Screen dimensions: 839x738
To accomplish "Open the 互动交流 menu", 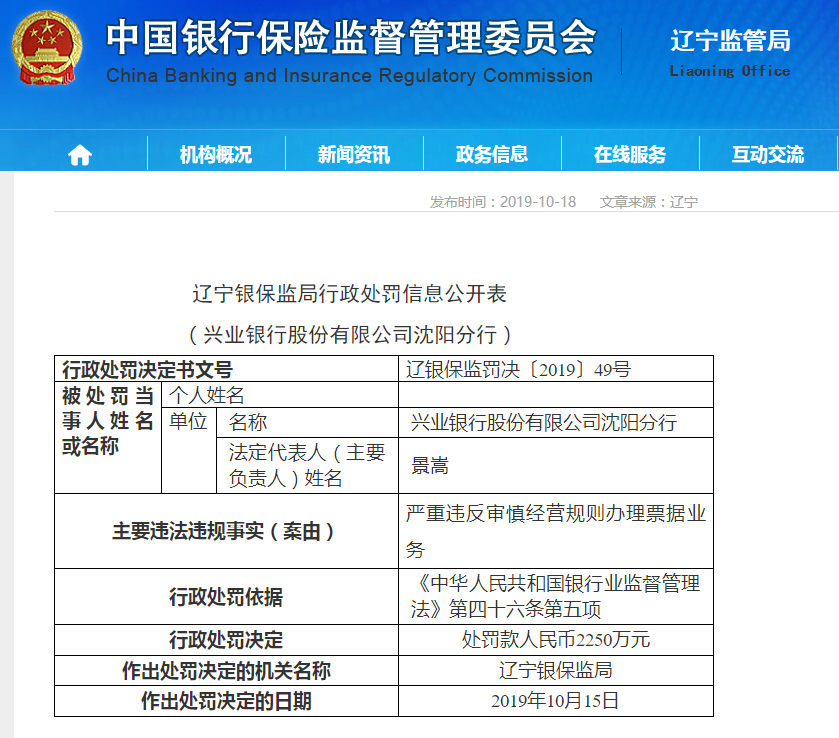I will (768, 155).
